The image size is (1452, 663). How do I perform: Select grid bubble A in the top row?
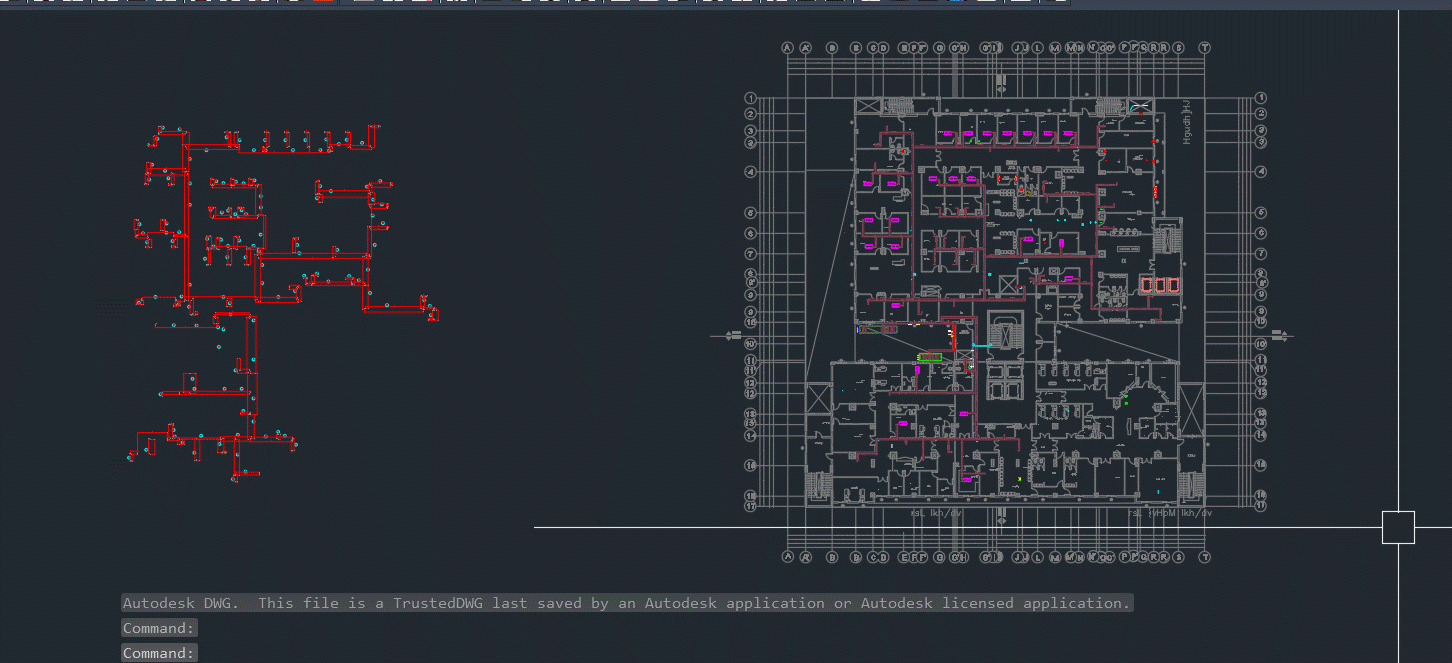[788, 47]
